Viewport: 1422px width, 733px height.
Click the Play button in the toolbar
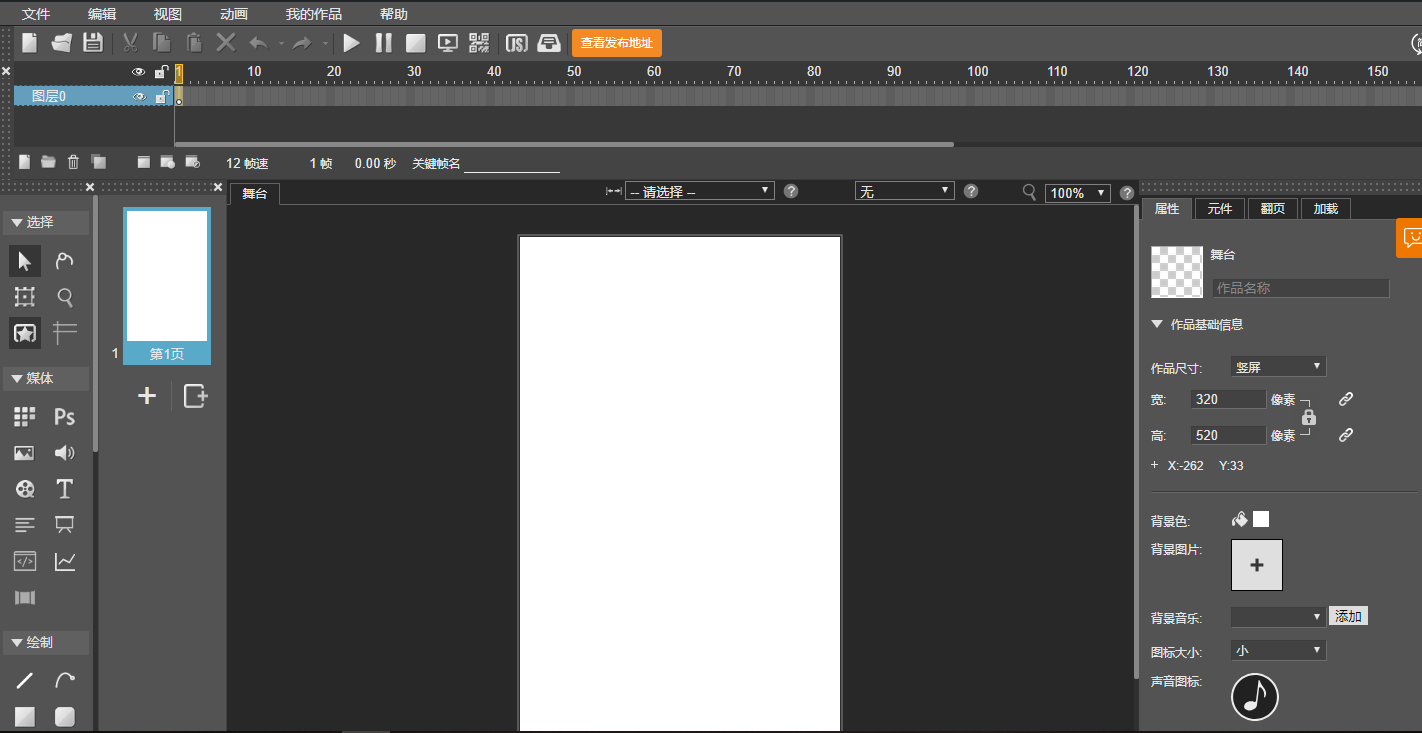pos(351,43)
